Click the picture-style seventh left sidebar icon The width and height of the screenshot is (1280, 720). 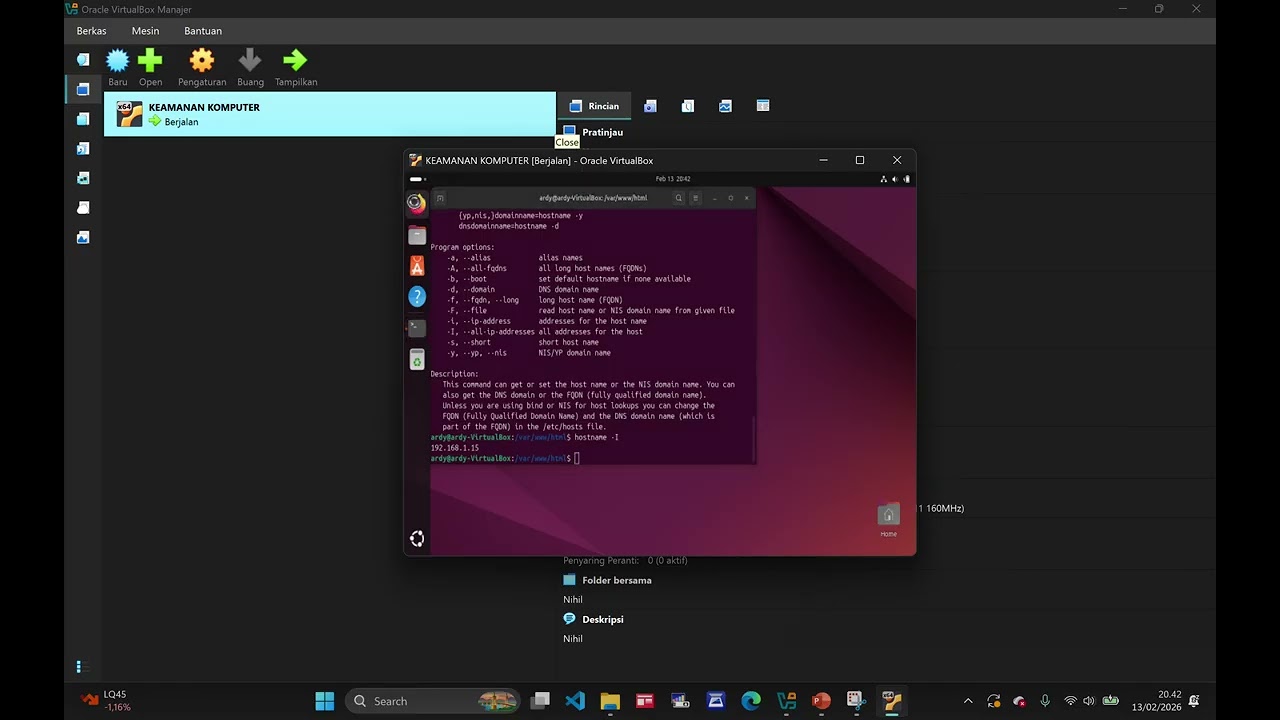tap(83, 237)
